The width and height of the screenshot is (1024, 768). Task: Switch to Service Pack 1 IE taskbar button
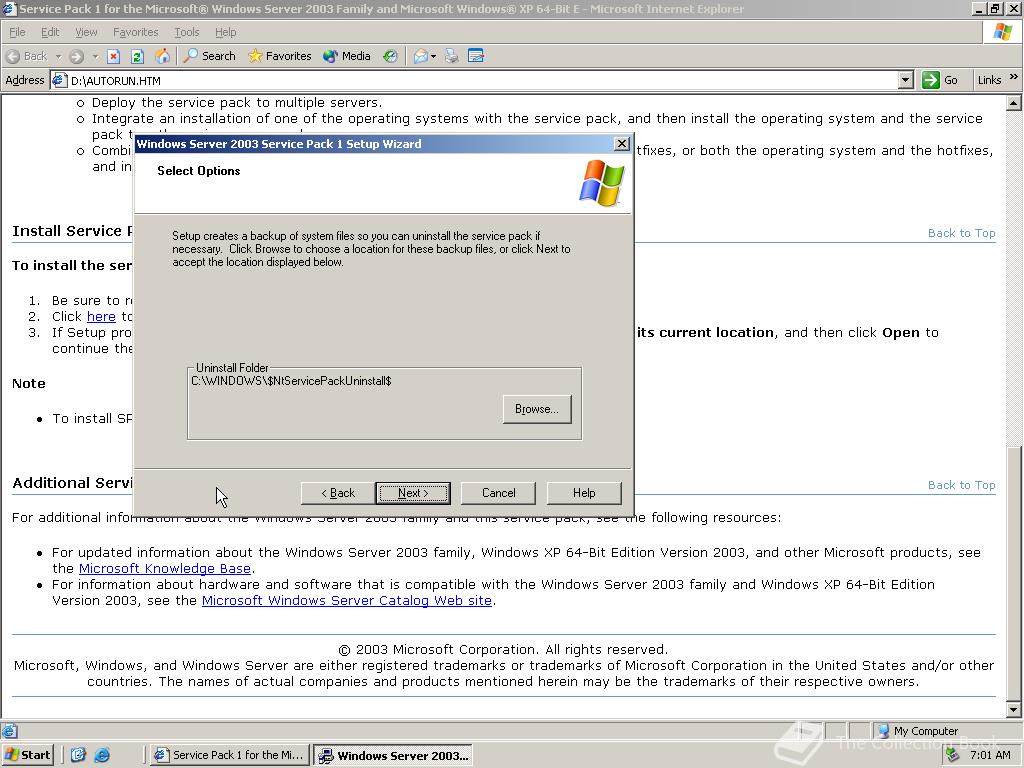[229, 755]
